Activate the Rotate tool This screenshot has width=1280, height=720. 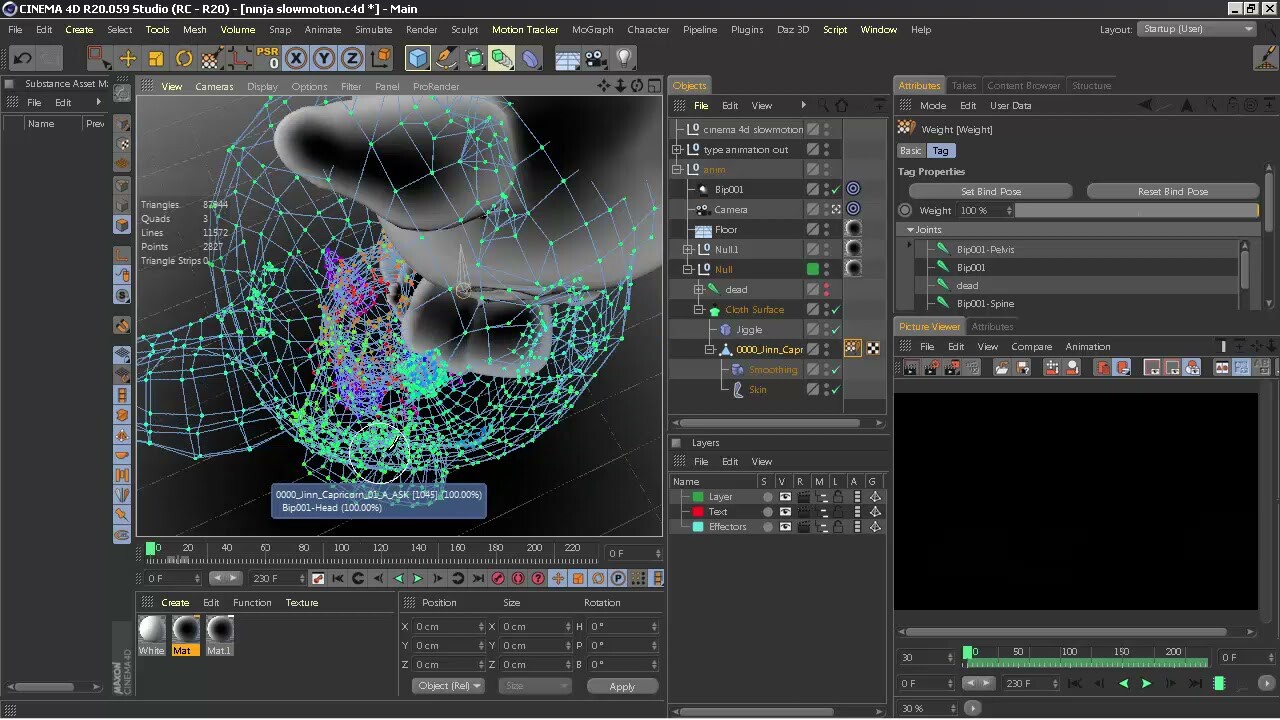coord(184,58)
